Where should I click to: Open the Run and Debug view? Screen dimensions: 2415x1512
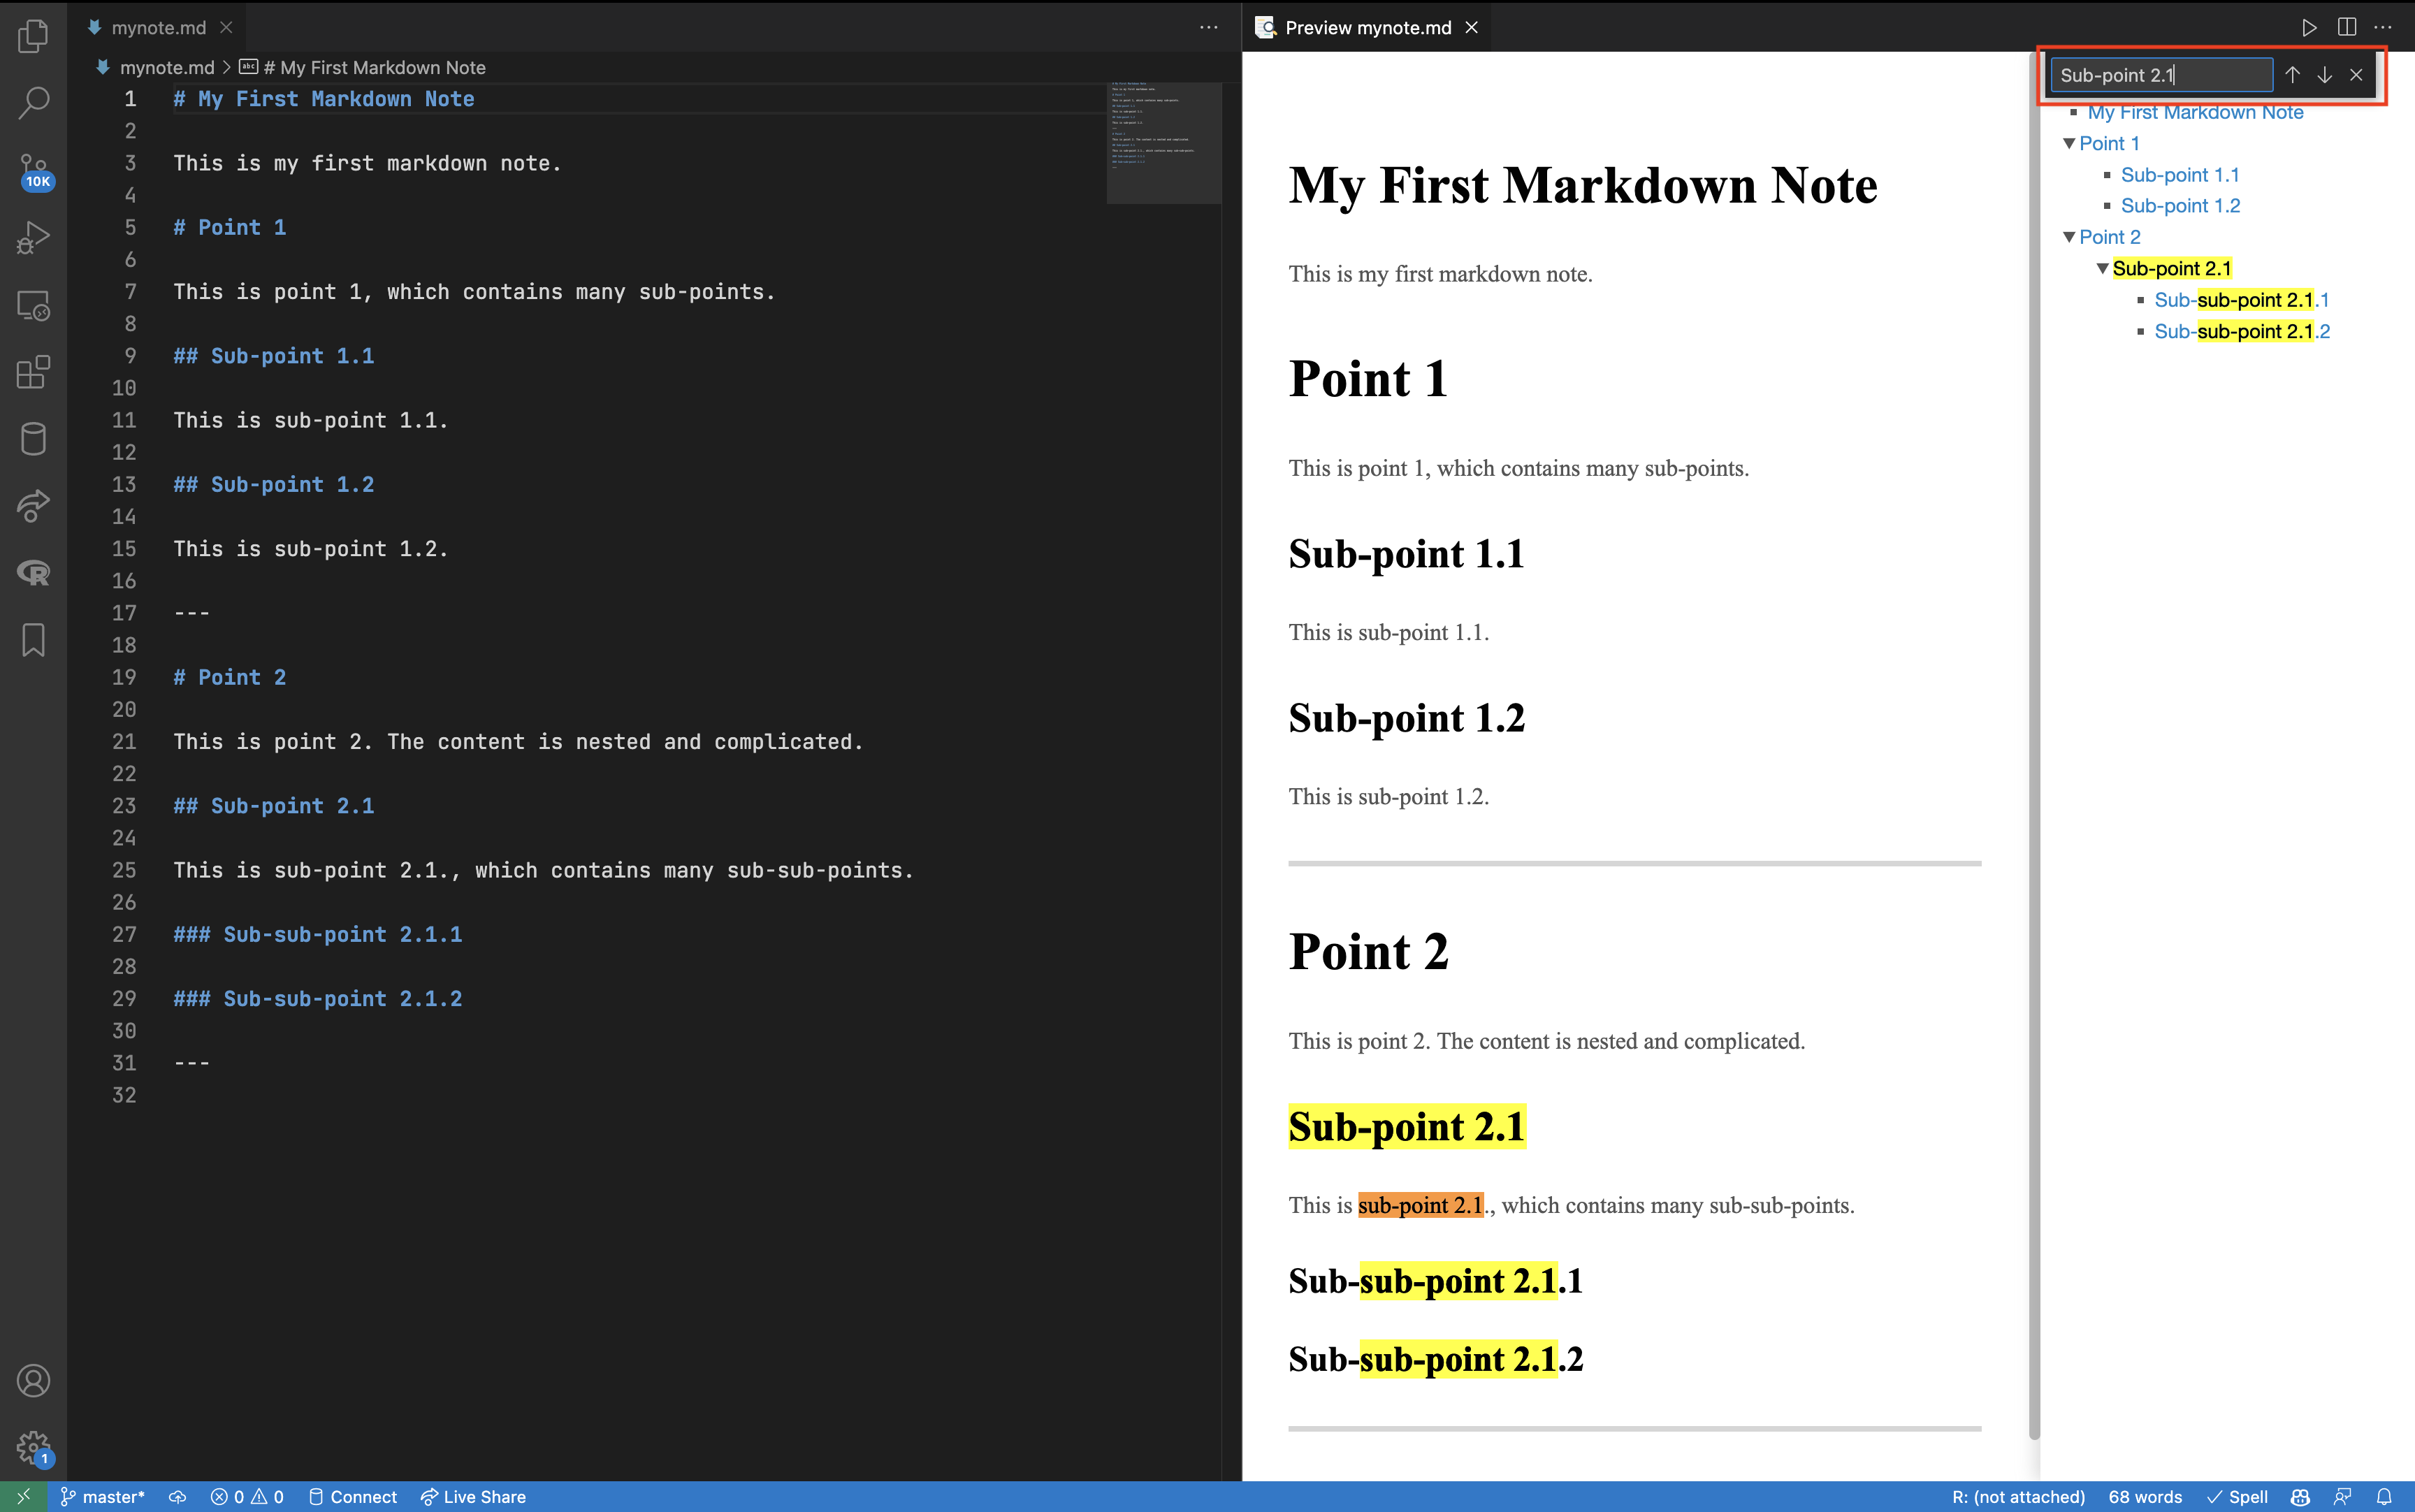pos(33,238)
